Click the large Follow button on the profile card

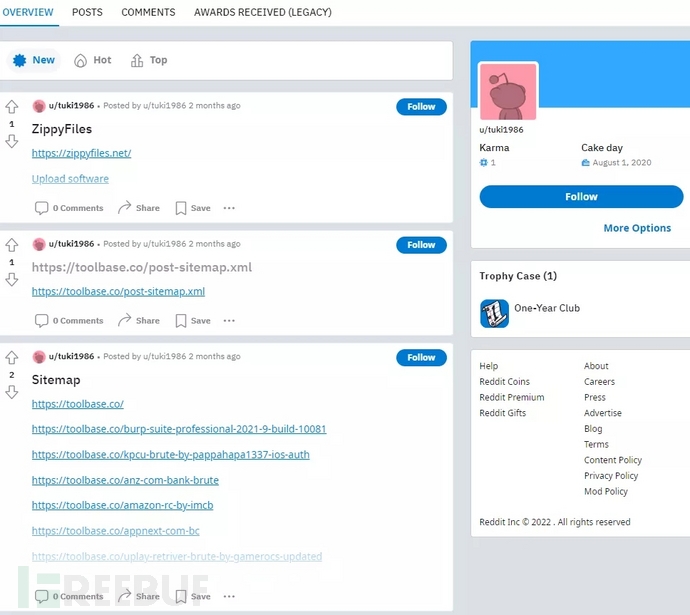tap(581, 197)
